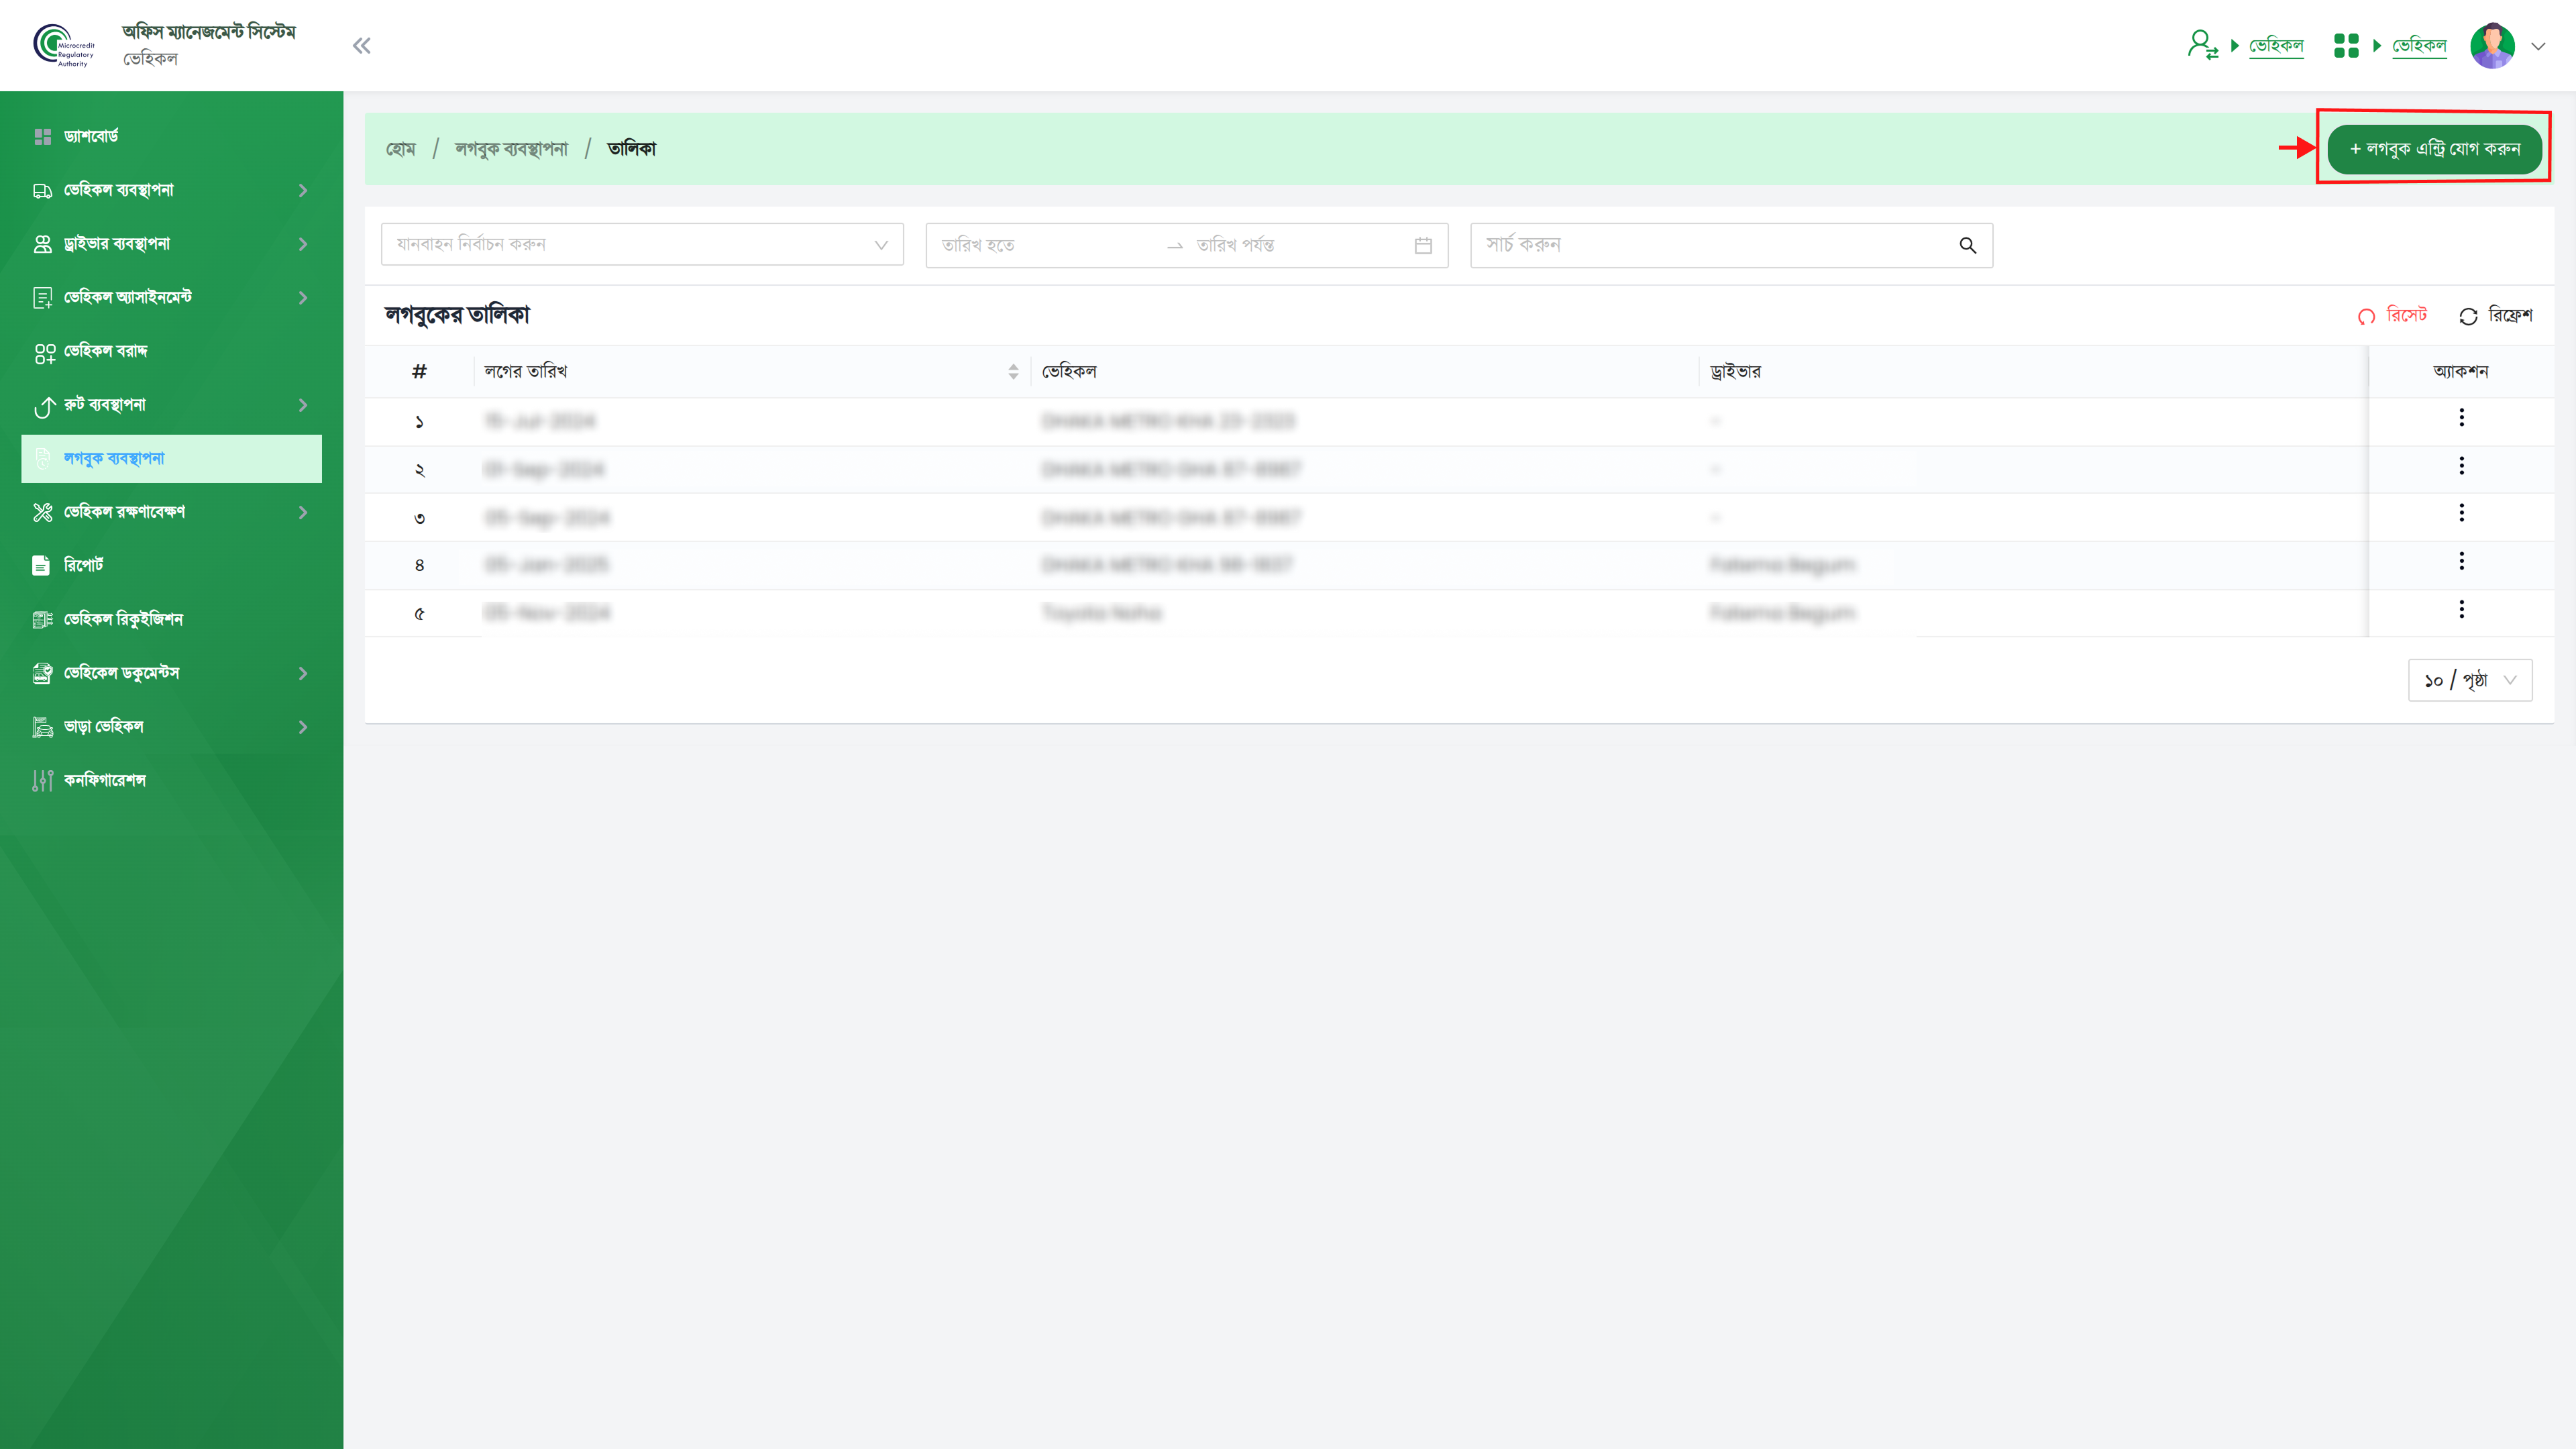
Task: Open ১০ / পৃষ্ঠা page size dropdown
Action: coord(2470,680)
